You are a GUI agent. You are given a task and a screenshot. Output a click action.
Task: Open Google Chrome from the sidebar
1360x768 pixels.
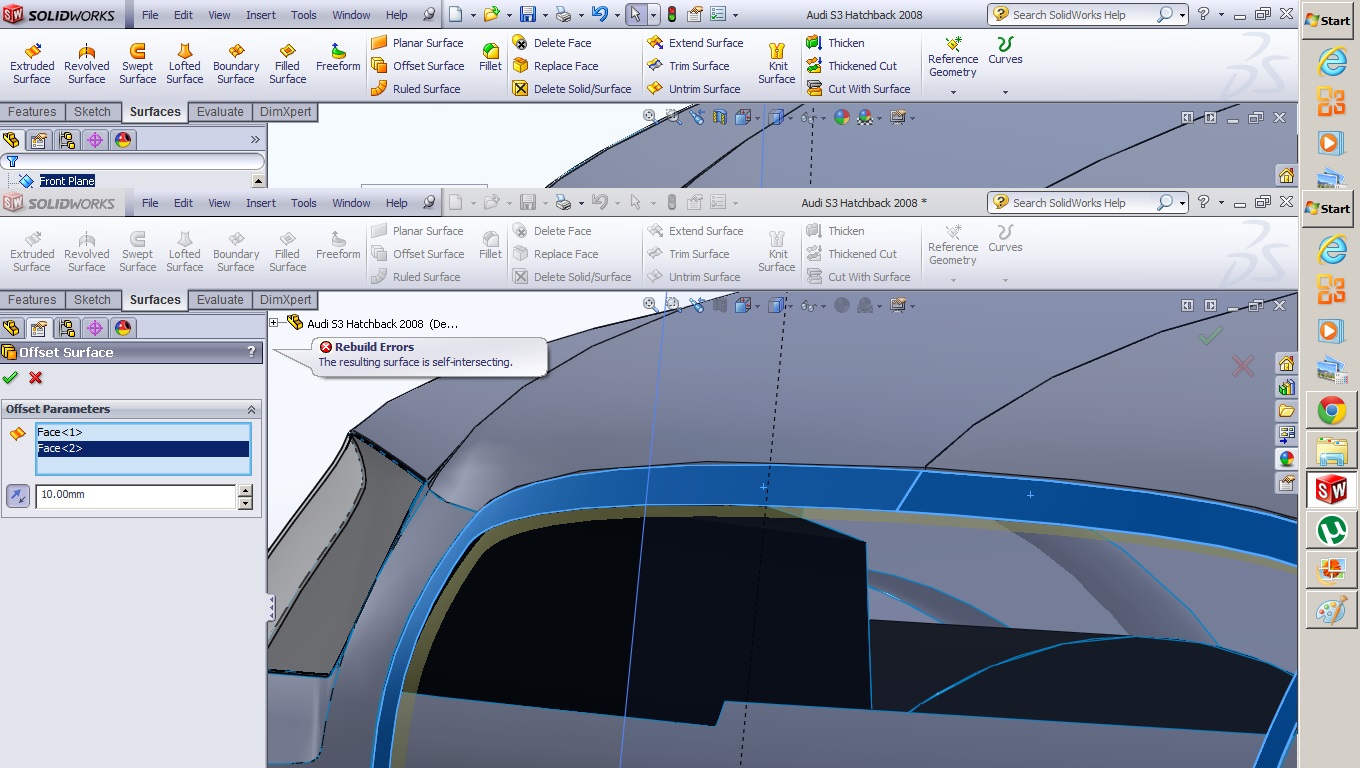[1330, 409]
